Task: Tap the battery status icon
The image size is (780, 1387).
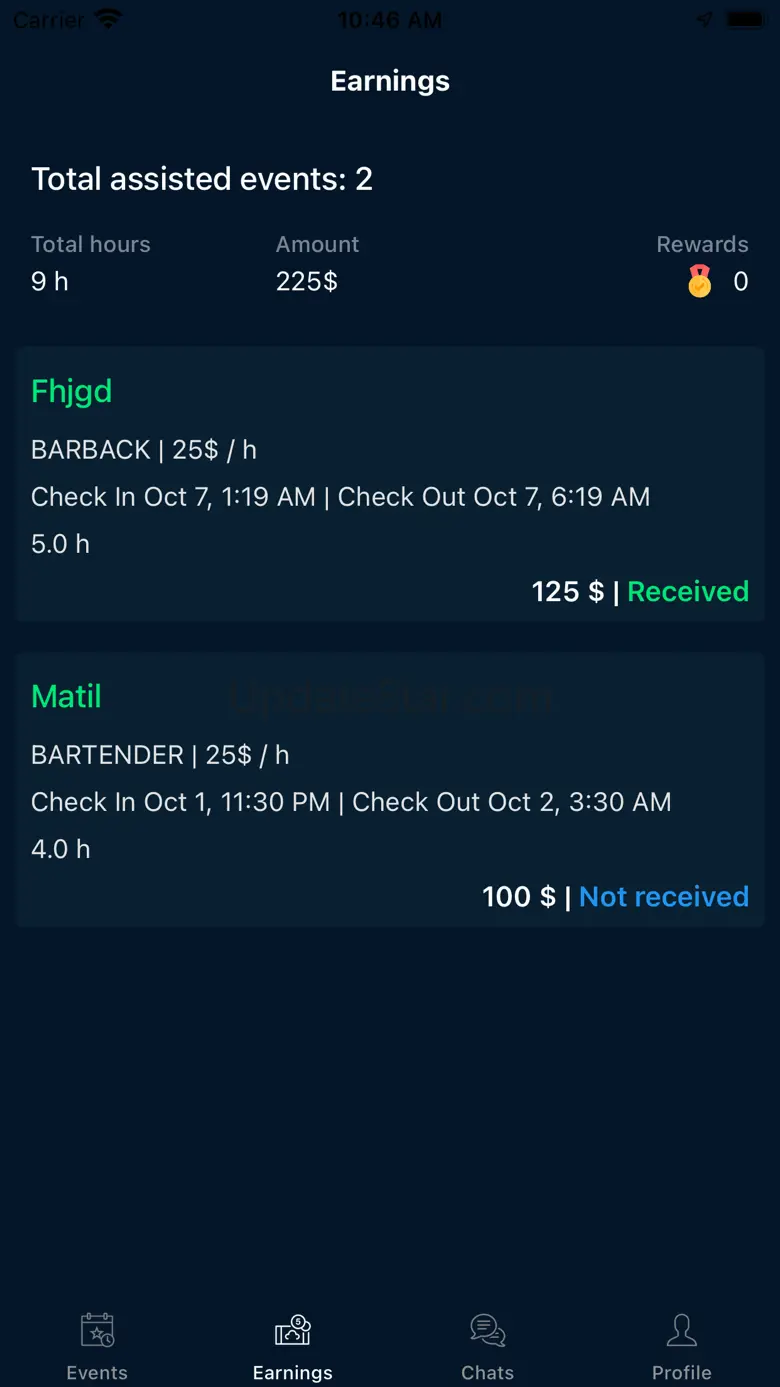Action: [745, 19]
